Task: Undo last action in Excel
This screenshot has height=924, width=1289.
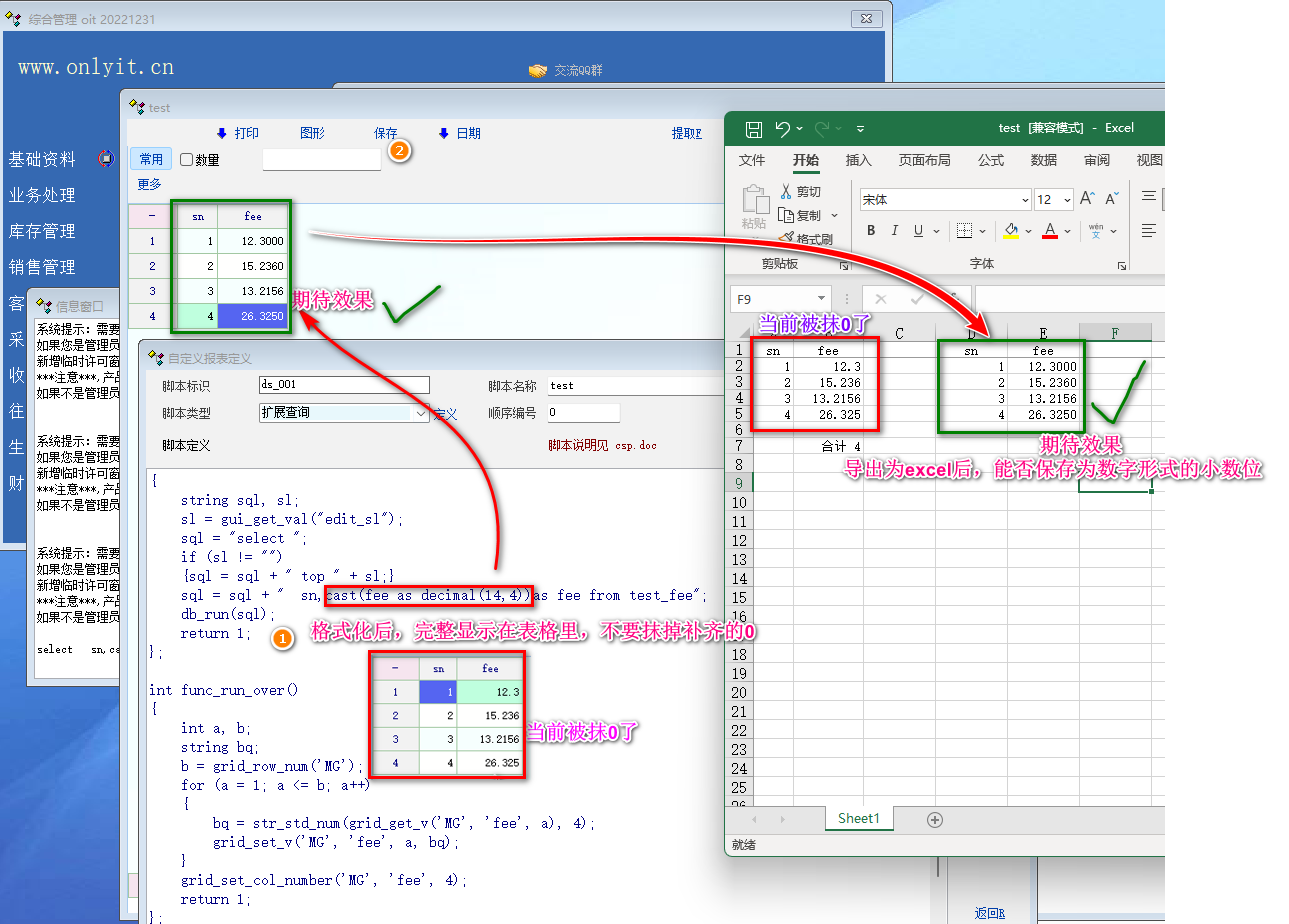Action: pyautogui.click(x=782, y=128)
